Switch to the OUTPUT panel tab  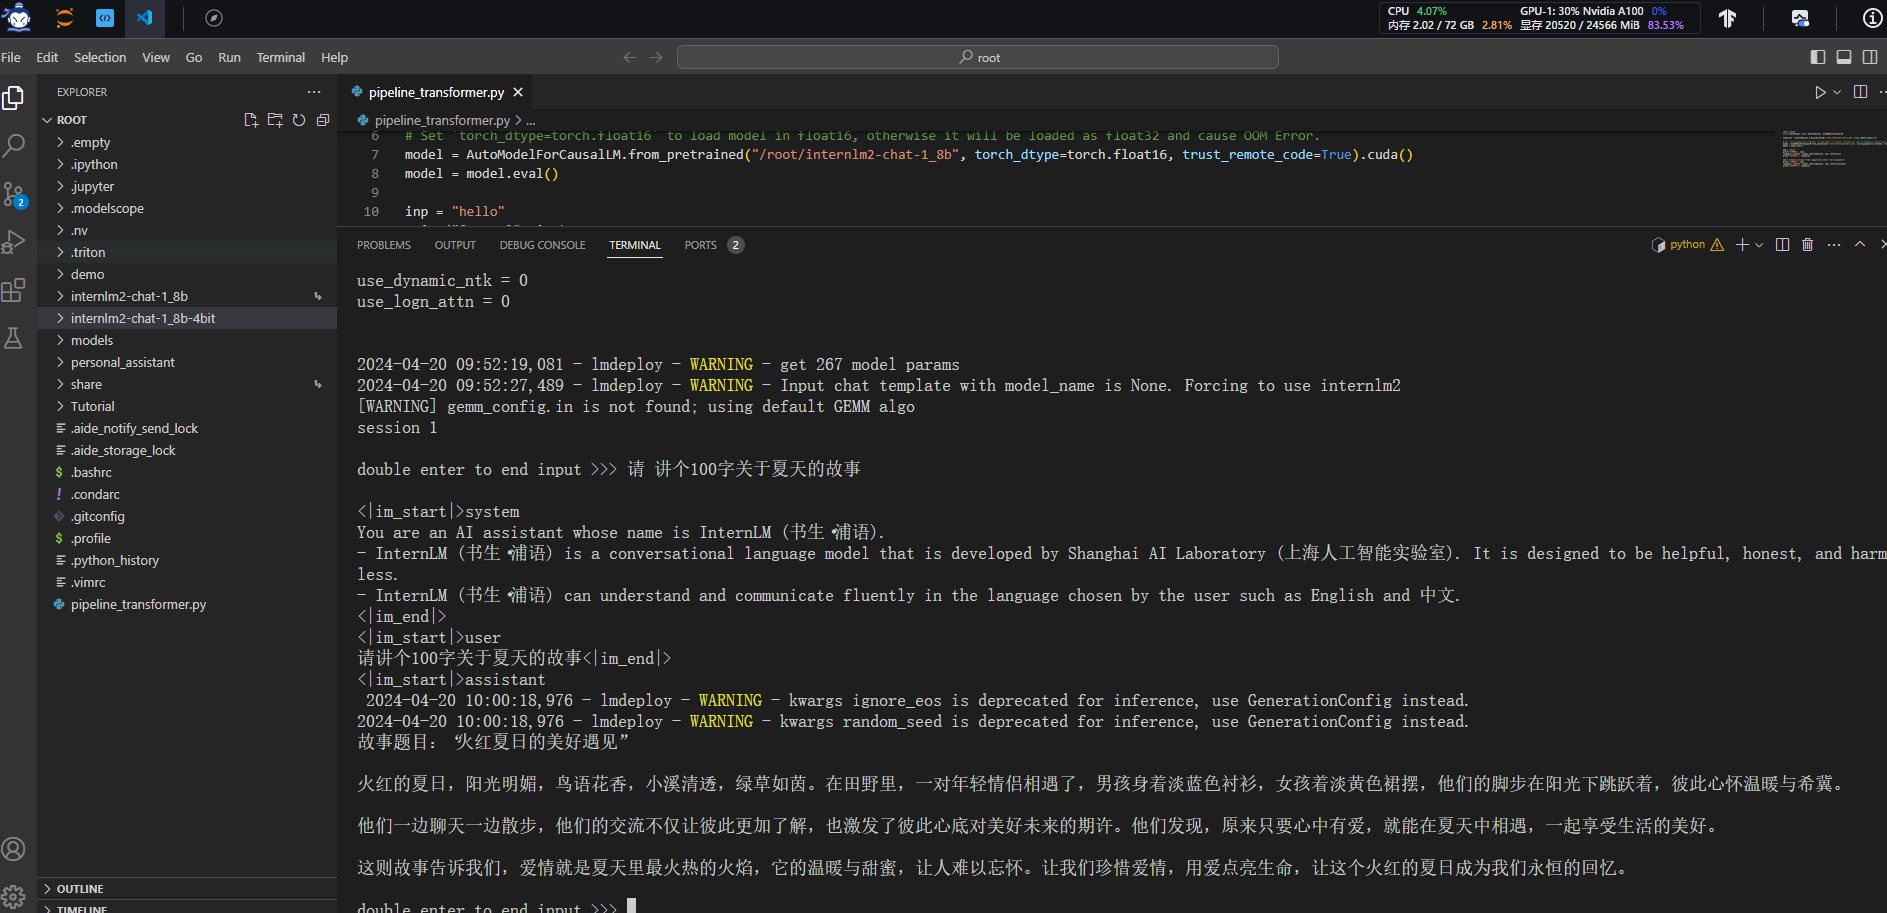click(455, 245)
